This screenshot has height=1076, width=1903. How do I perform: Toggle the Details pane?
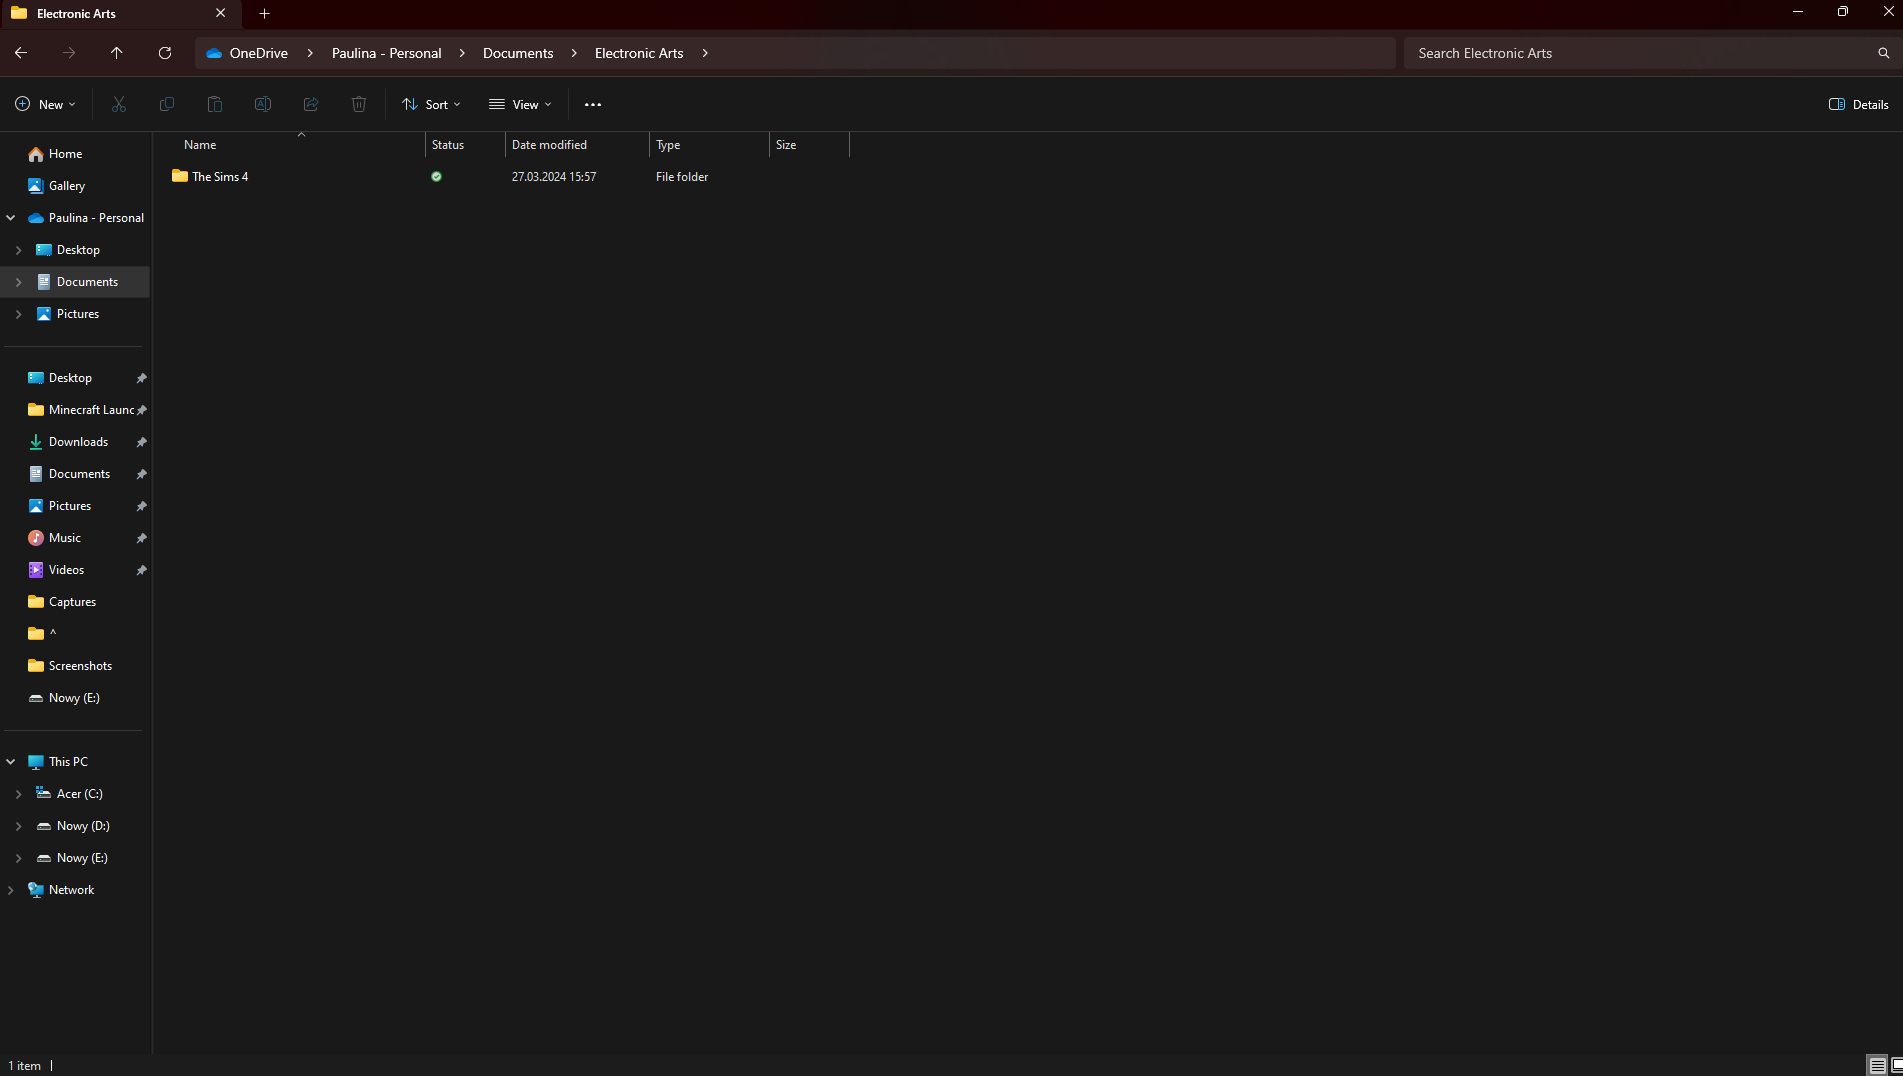click(1858, 104)
